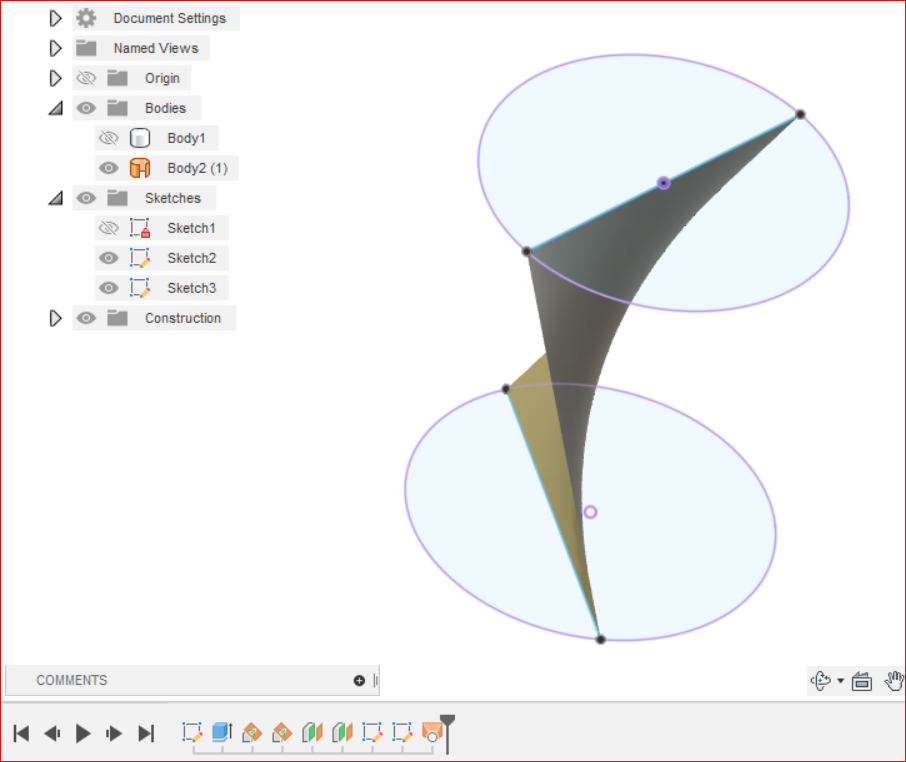Select the first sketch feature in the timeline

[x=192, y=733]
